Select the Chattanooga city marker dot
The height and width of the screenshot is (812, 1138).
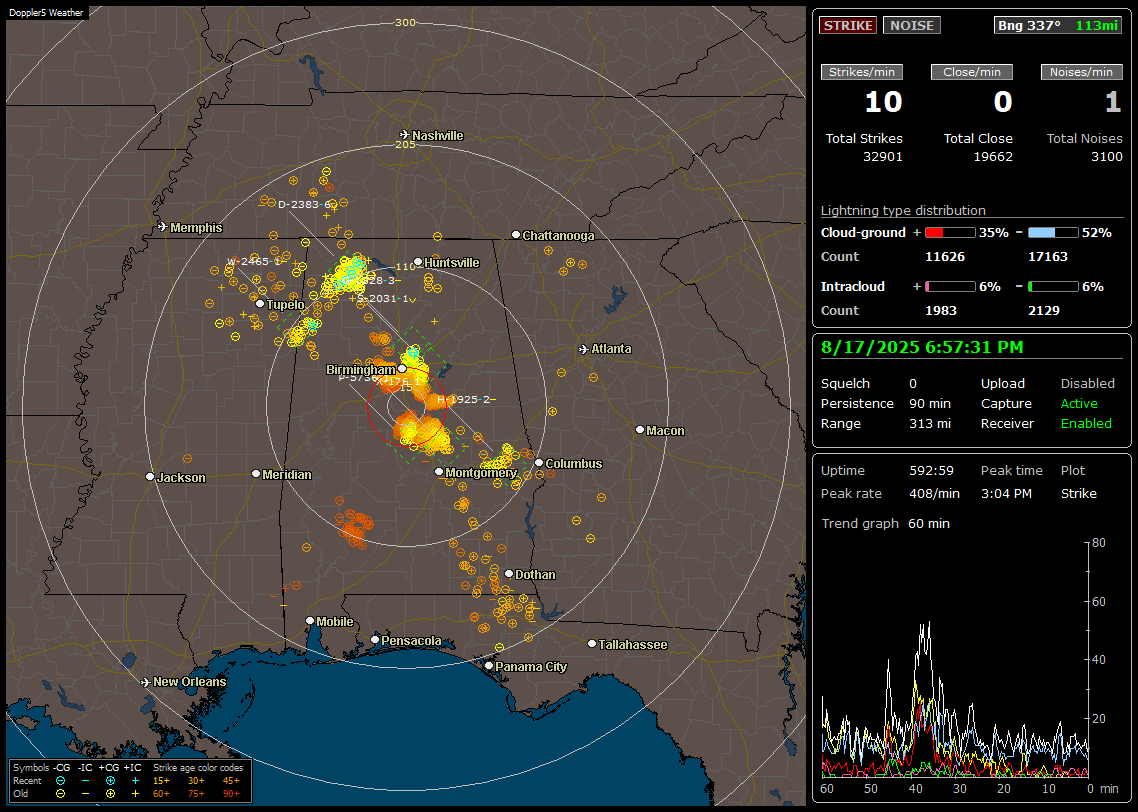[x=515, y=235]
